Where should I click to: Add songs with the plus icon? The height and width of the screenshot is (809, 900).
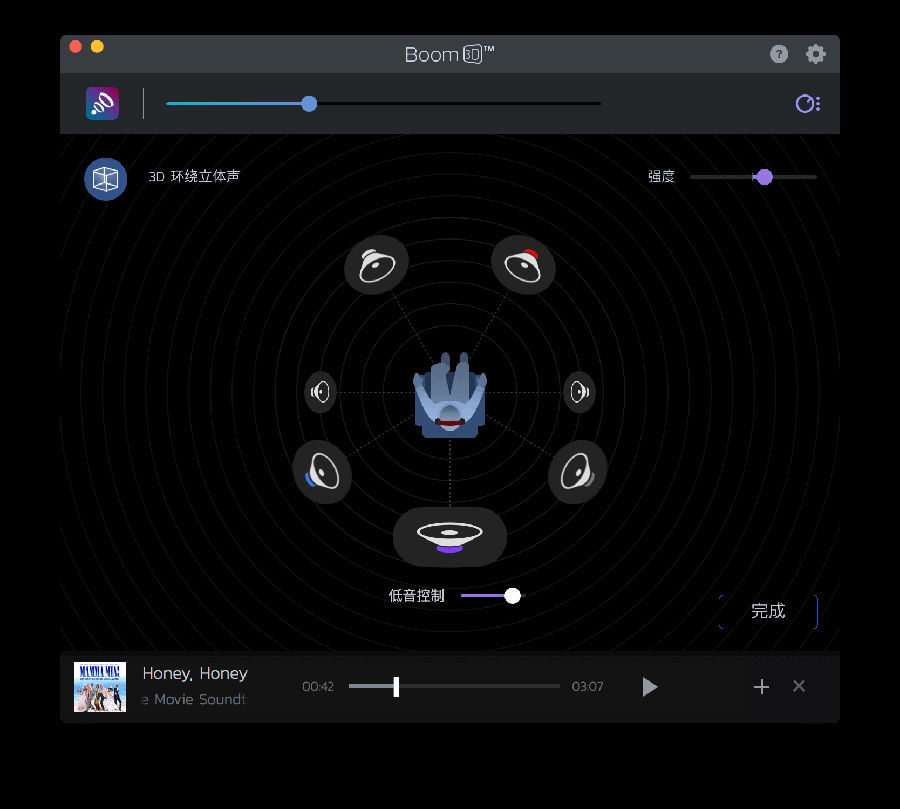pyautogui.click(x=761, y=687)
